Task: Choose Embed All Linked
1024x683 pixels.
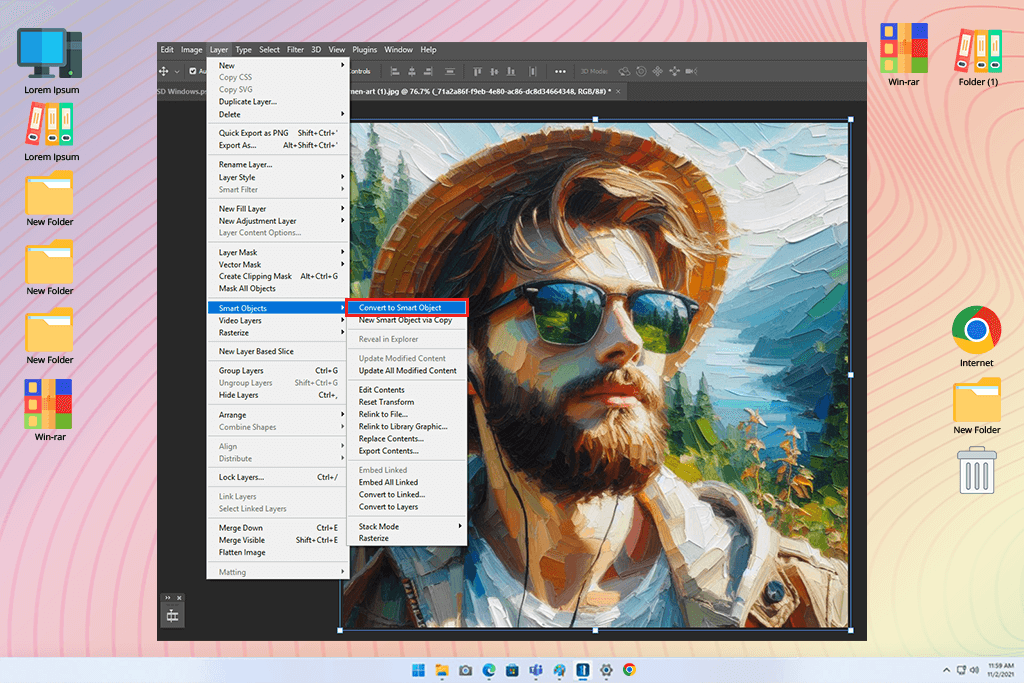Action: (407, 482)
